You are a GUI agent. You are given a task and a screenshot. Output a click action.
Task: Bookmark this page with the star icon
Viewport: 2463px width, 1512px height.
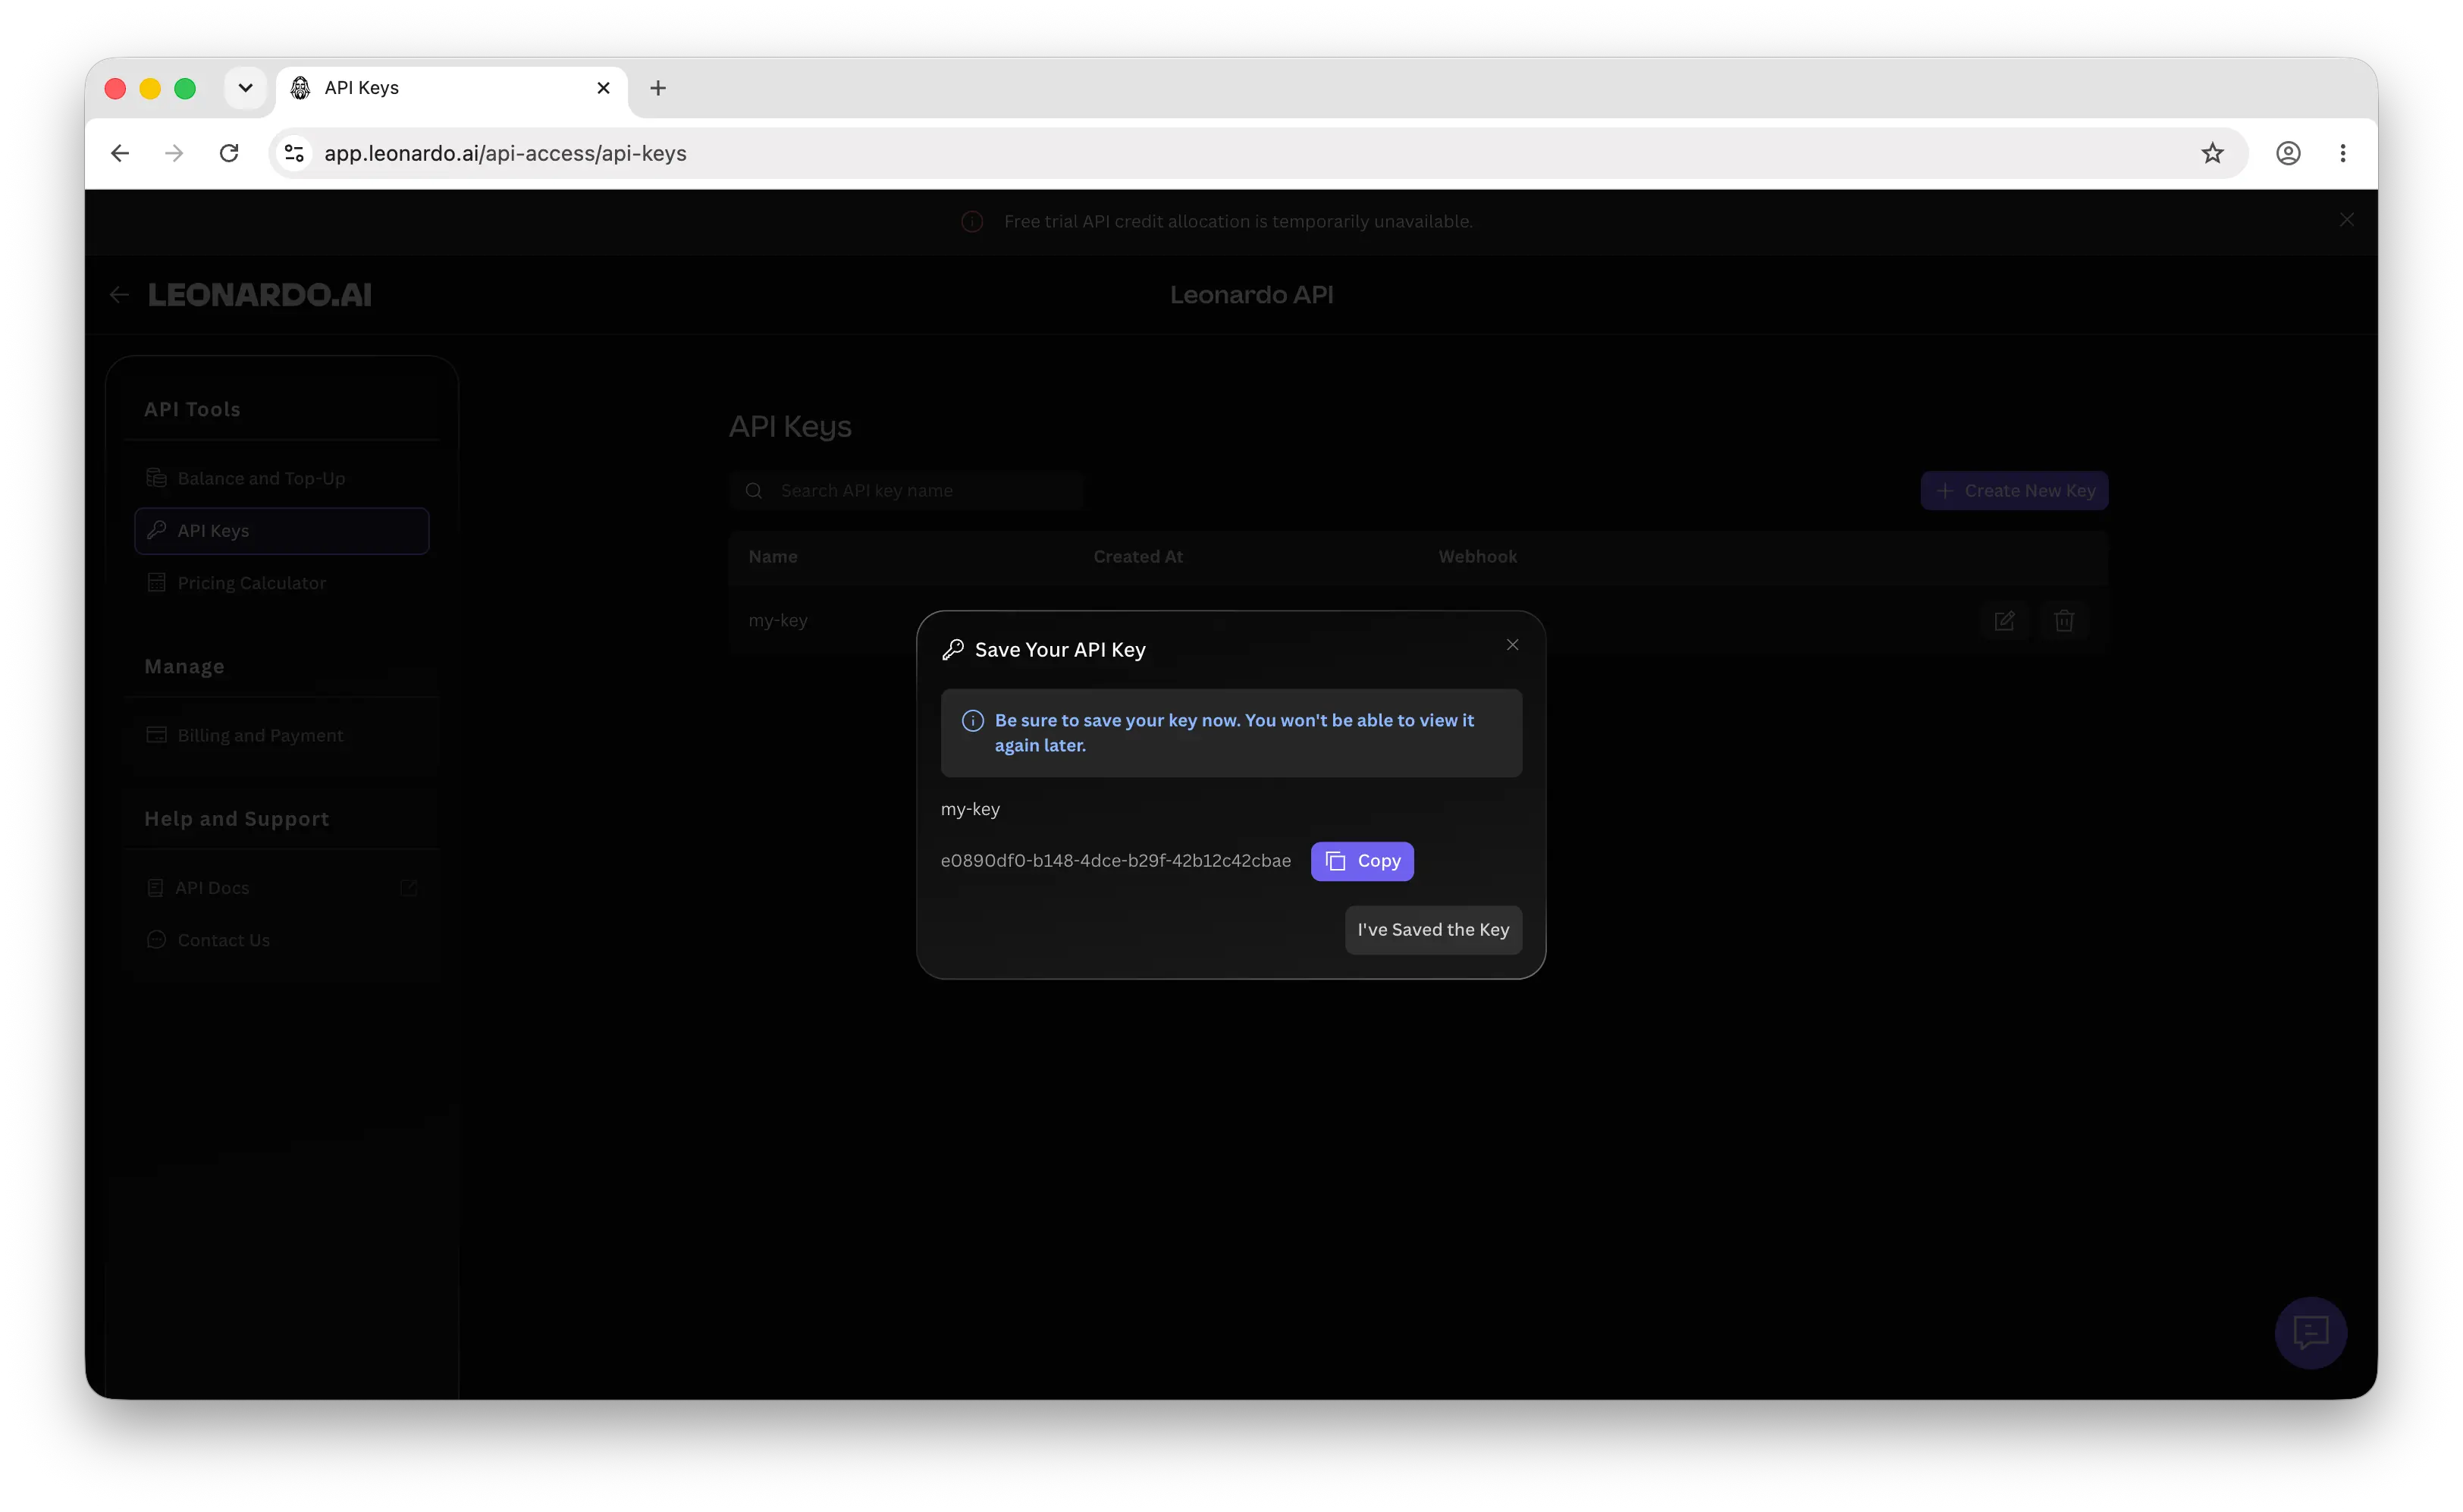click(x=2212, y=153)
